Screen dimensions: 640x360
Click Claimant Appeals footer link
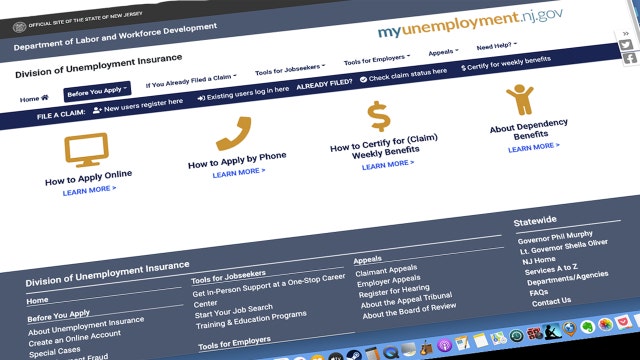pos(386,270)
